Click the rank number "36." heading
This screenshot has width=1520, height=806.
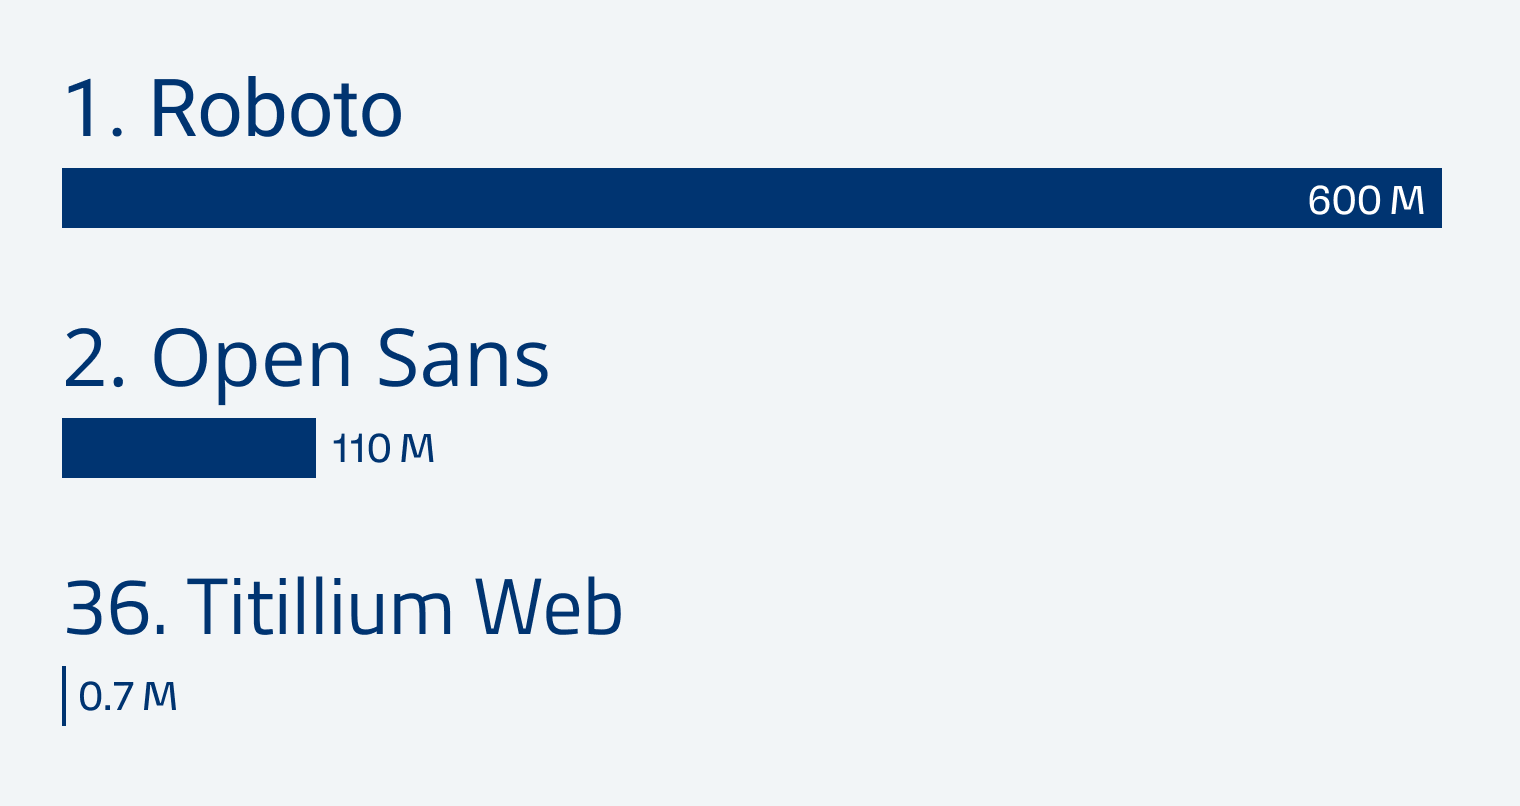click(x=115, y=607)
